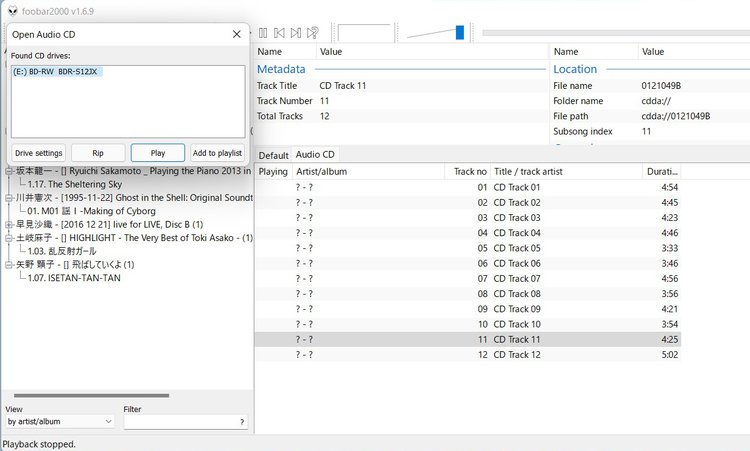750x451 pixels.
Task: Click the playback seek bar
Action: coord(610,33)
